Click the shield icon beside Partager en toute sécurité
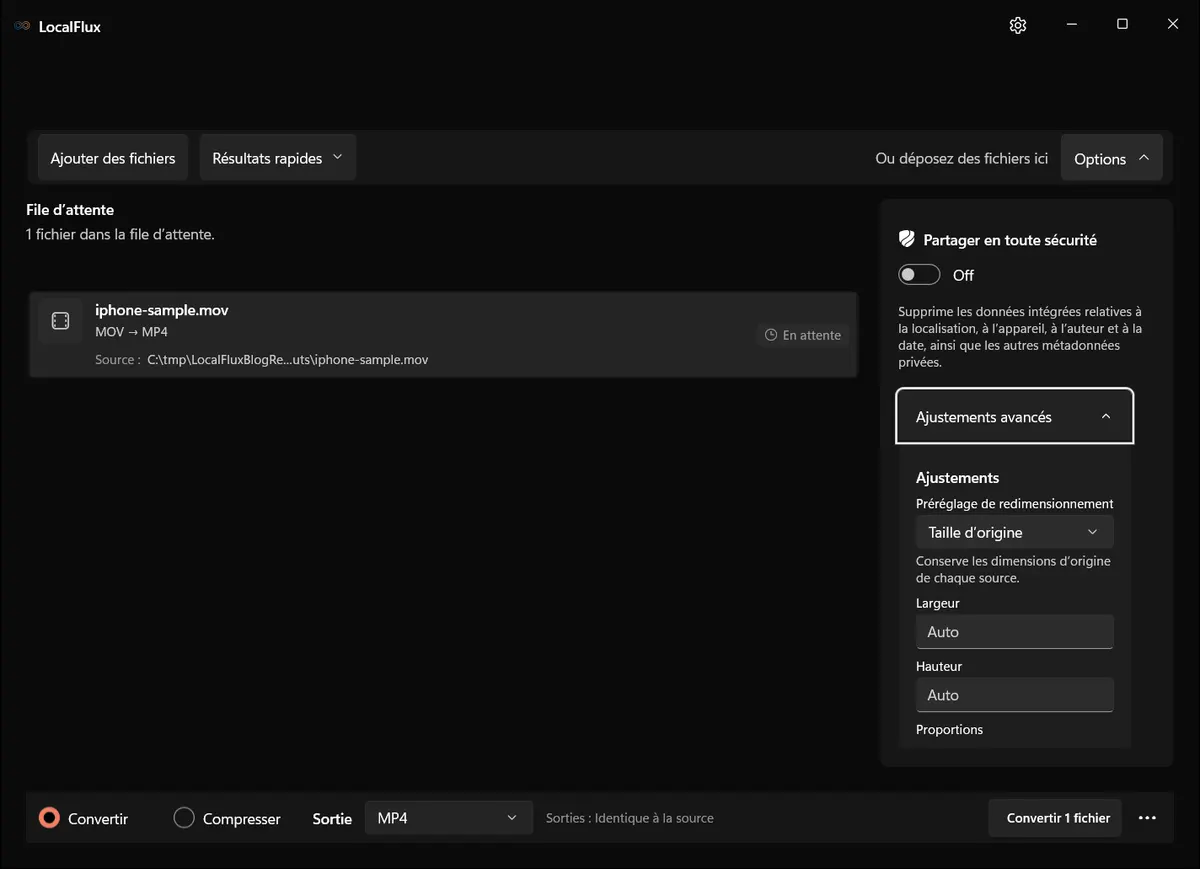The width and height of the screenshot is (1200, 869). pos(907,239)
